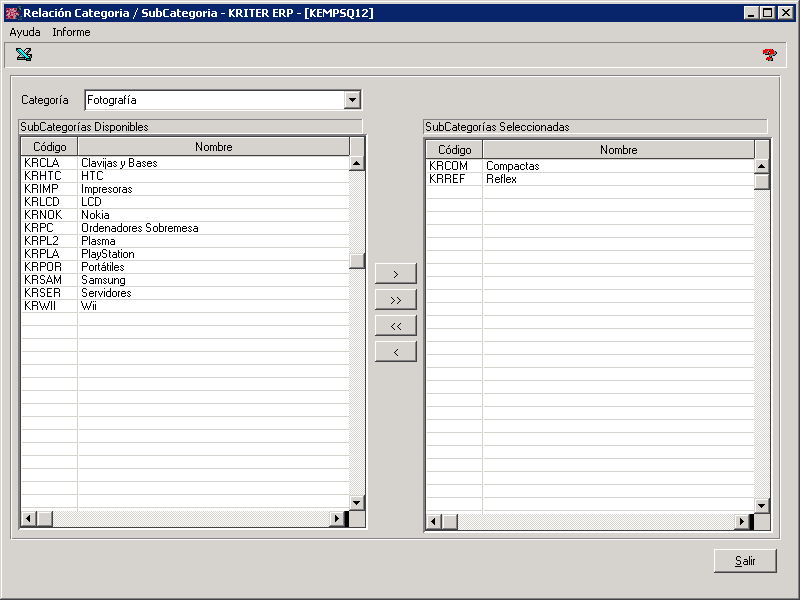Click Seleccionadas horizontal scrollbar thumb
Image resolution: width=800 pixels, height=600 pixels.
449,522
